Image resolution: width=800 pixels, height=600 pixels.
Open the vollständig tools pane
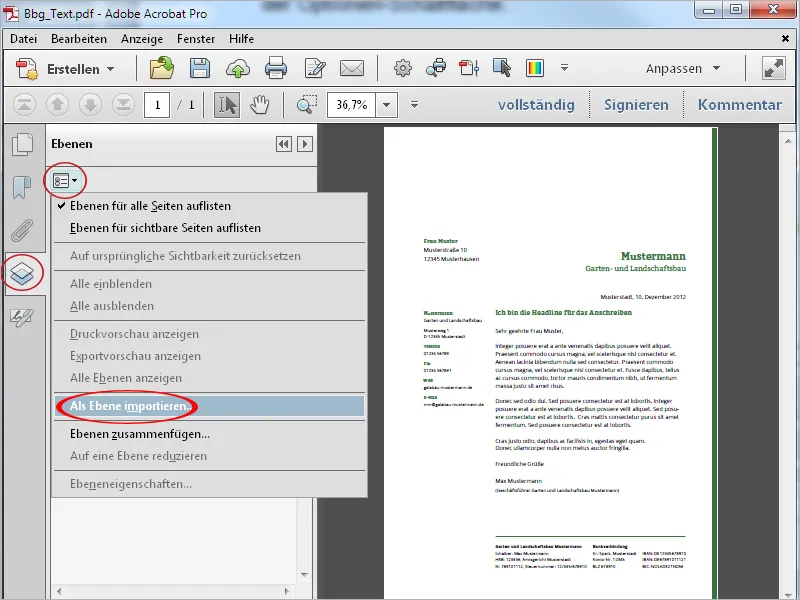pos(536,105)
